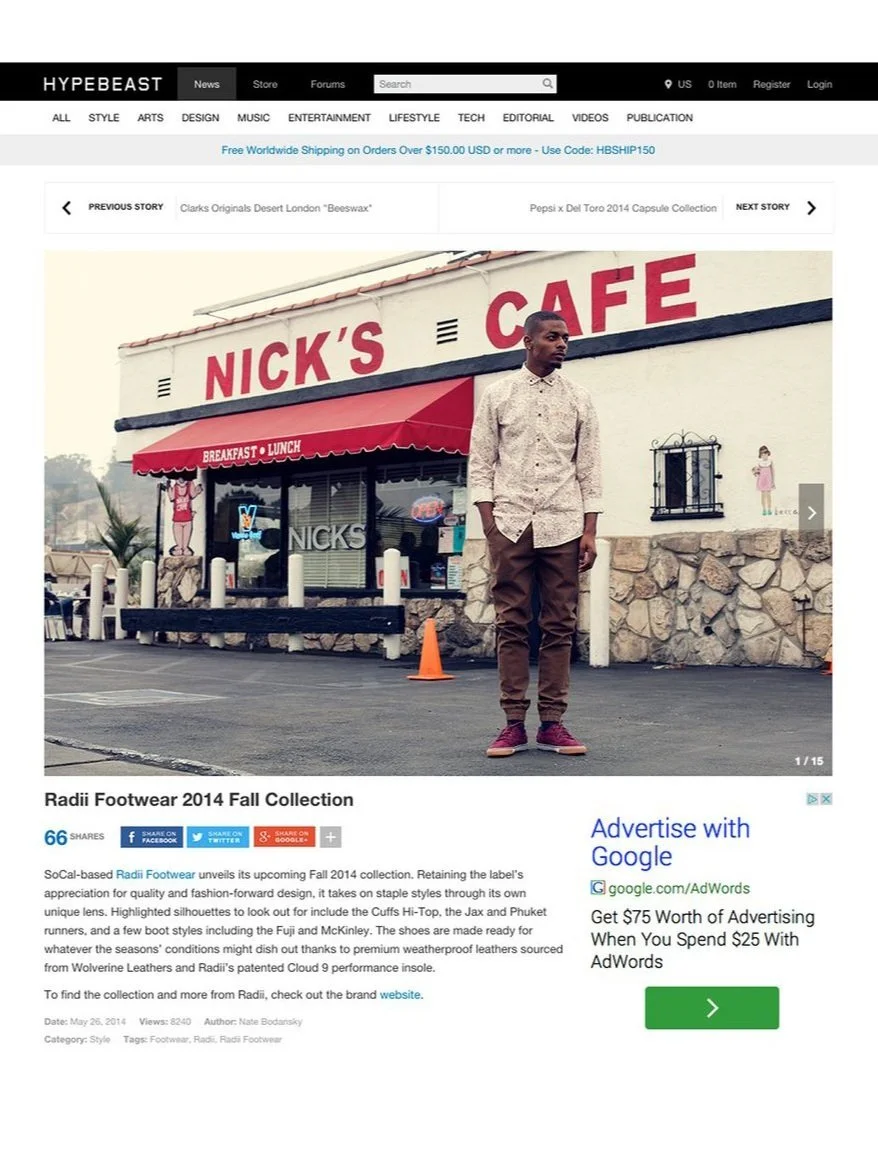
Task: Share on Google+ button
Action: point(285,837)
